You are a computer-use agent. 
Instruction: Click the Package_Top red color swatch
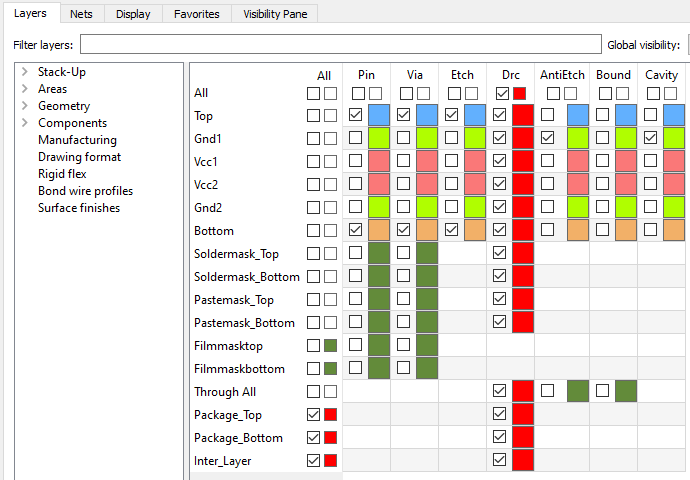(x=330, y=414)
